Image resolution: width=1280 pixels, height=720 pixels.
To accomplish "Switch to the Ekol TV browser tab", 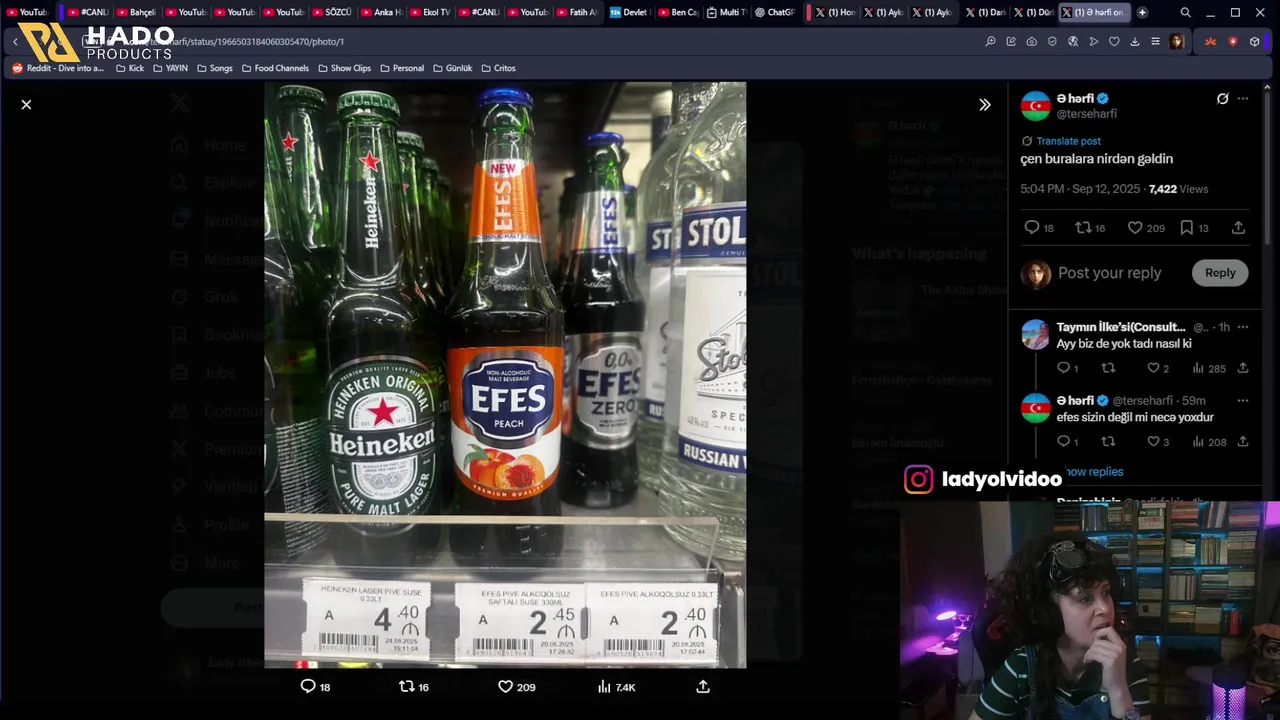I will click(x=428, y=12).
